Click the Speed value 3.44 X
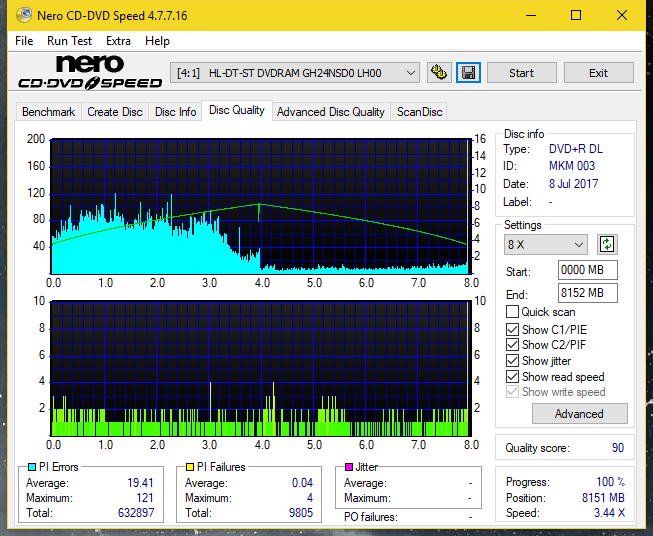653x536 pixels. (x=609, y=513)
